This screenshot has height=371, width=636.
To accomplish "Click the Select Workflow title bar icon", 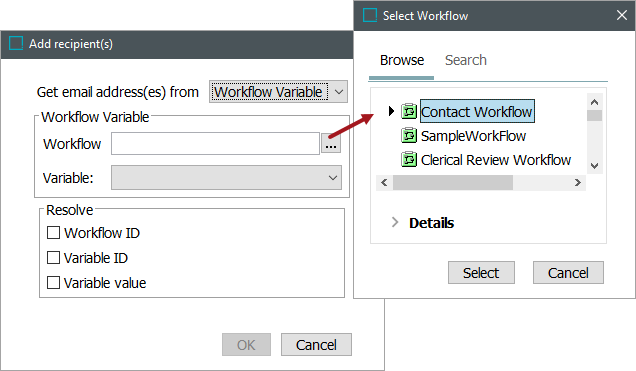I will click(370, 15).
